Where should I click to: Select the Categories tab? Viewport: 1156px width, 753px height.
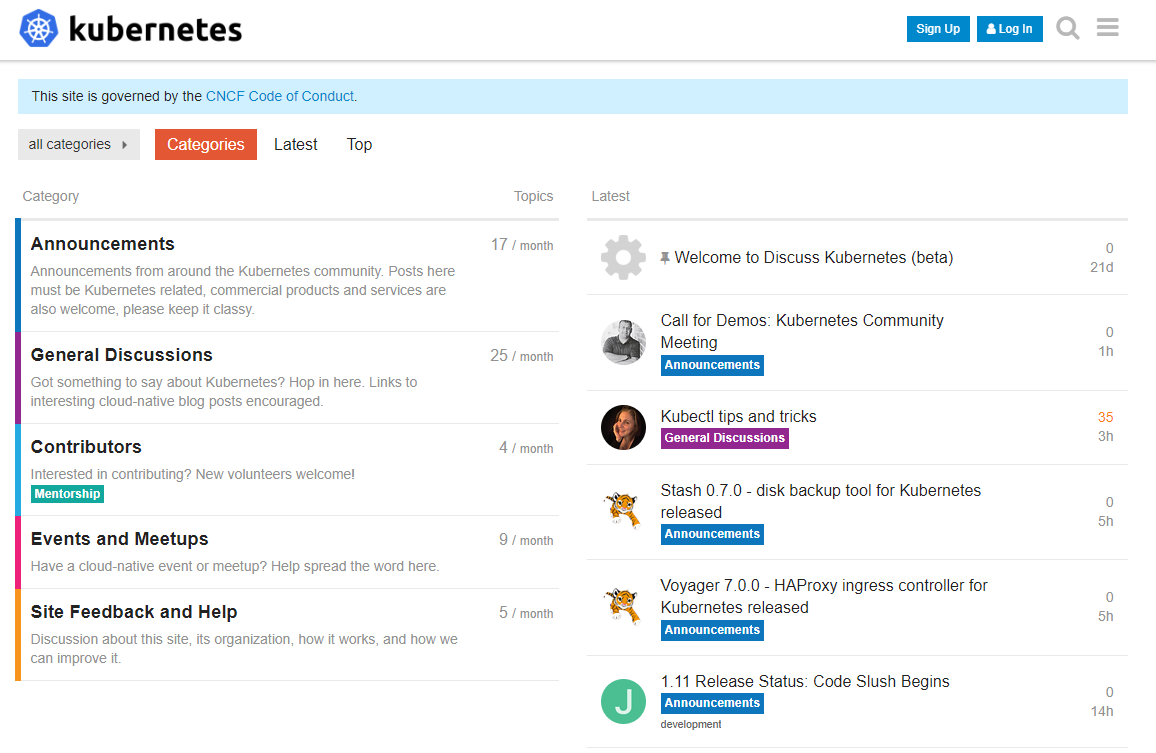click(x=205, y=144)
